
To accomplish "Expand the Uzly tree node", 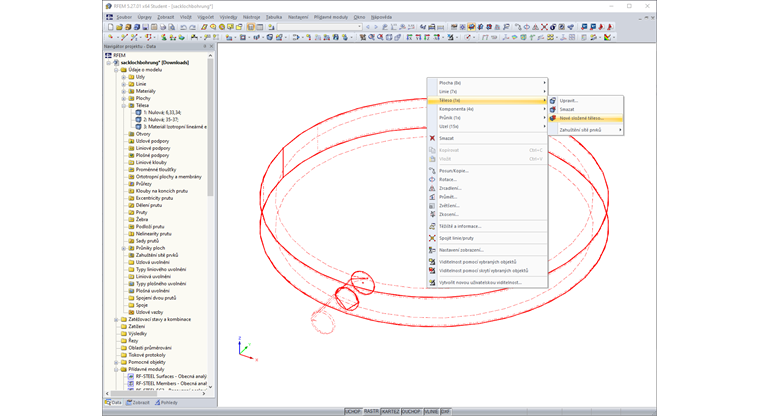I will click(x=124, y=77).
